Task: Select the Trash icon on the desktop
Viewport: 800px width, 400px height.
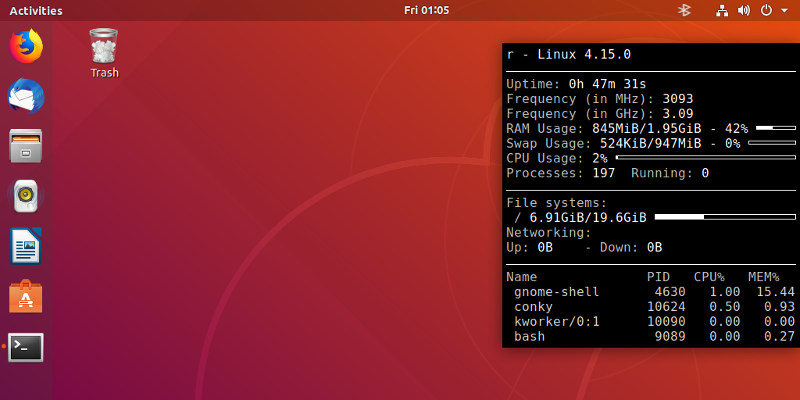Action: [x=104, y=46]
